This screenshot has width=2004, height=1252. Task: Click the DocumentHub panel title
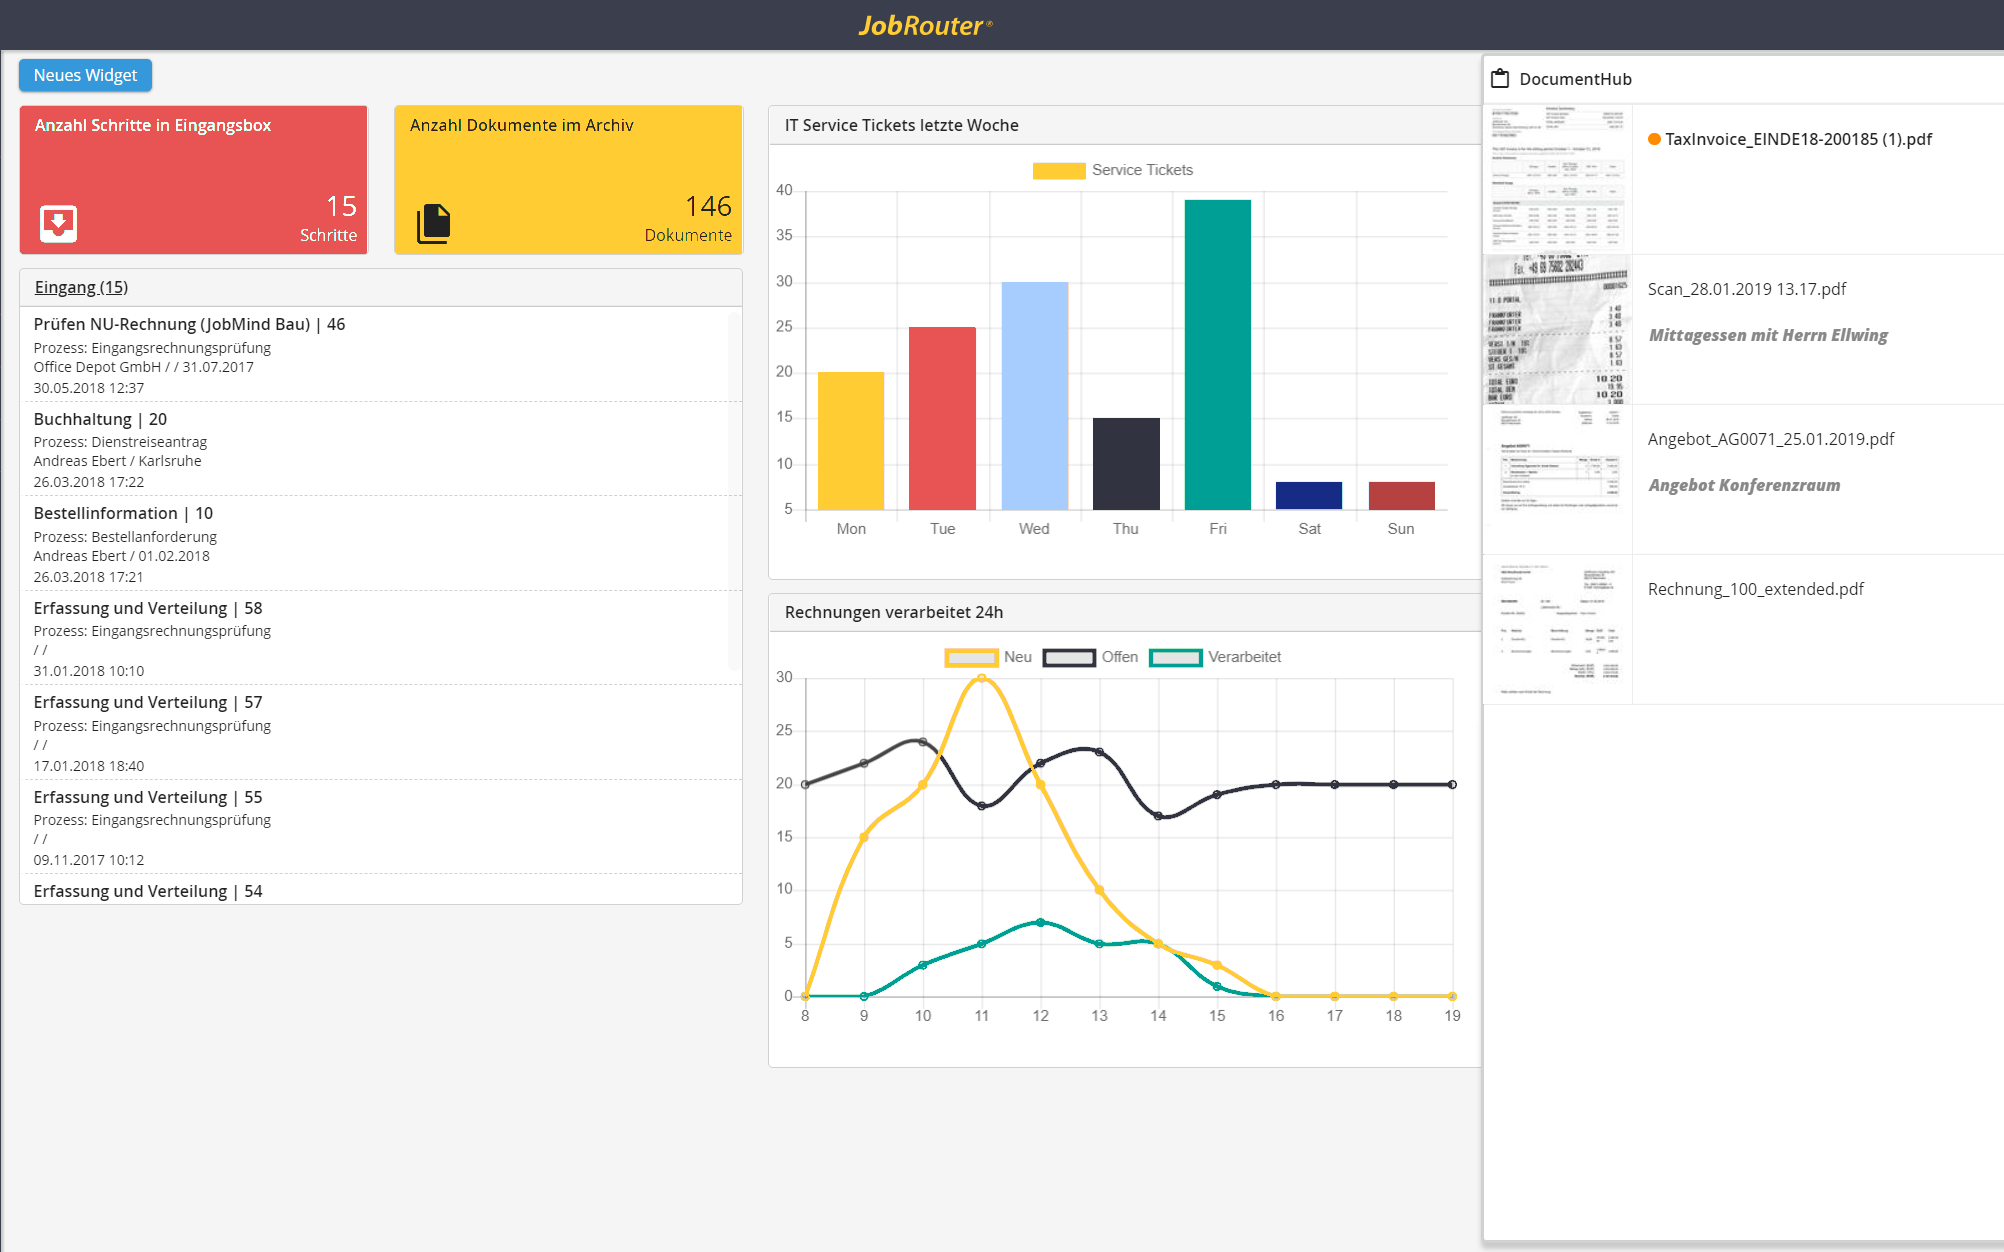pos(1575,79)
